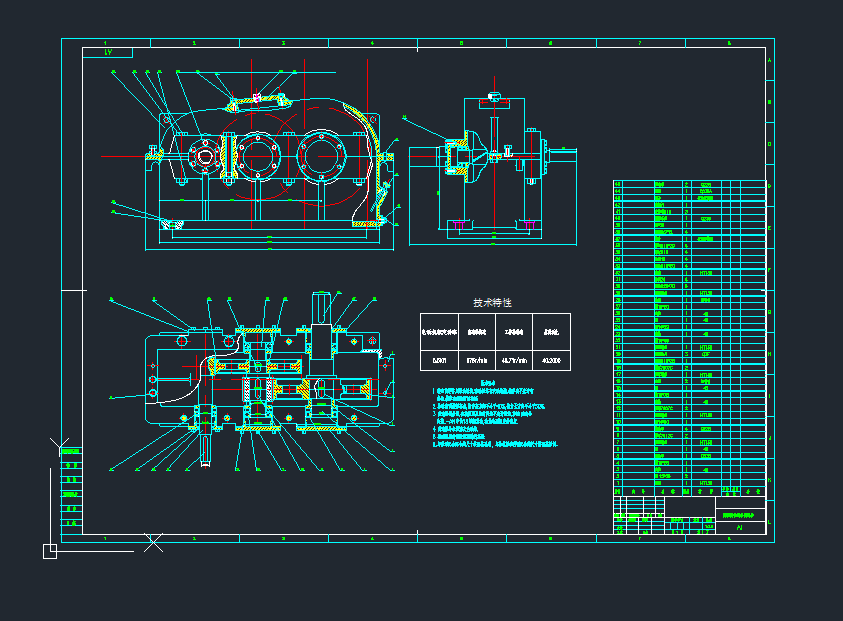Select the 技术特性 title text
Image resolution: width=843 pixels, height=621 pixels.
[493, 302]
